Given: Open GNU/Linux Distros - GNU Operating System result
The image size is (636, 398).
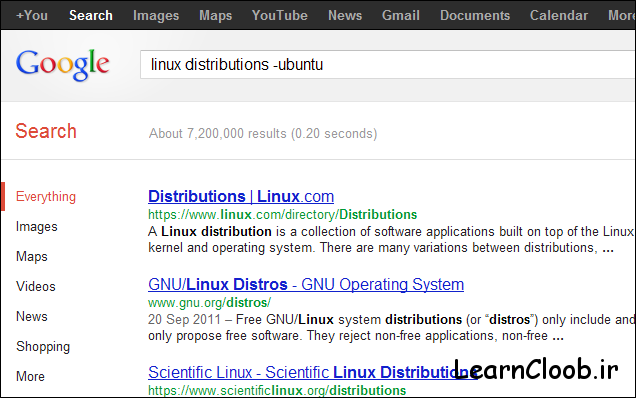Looking at the screenshot, I should 306,284.
